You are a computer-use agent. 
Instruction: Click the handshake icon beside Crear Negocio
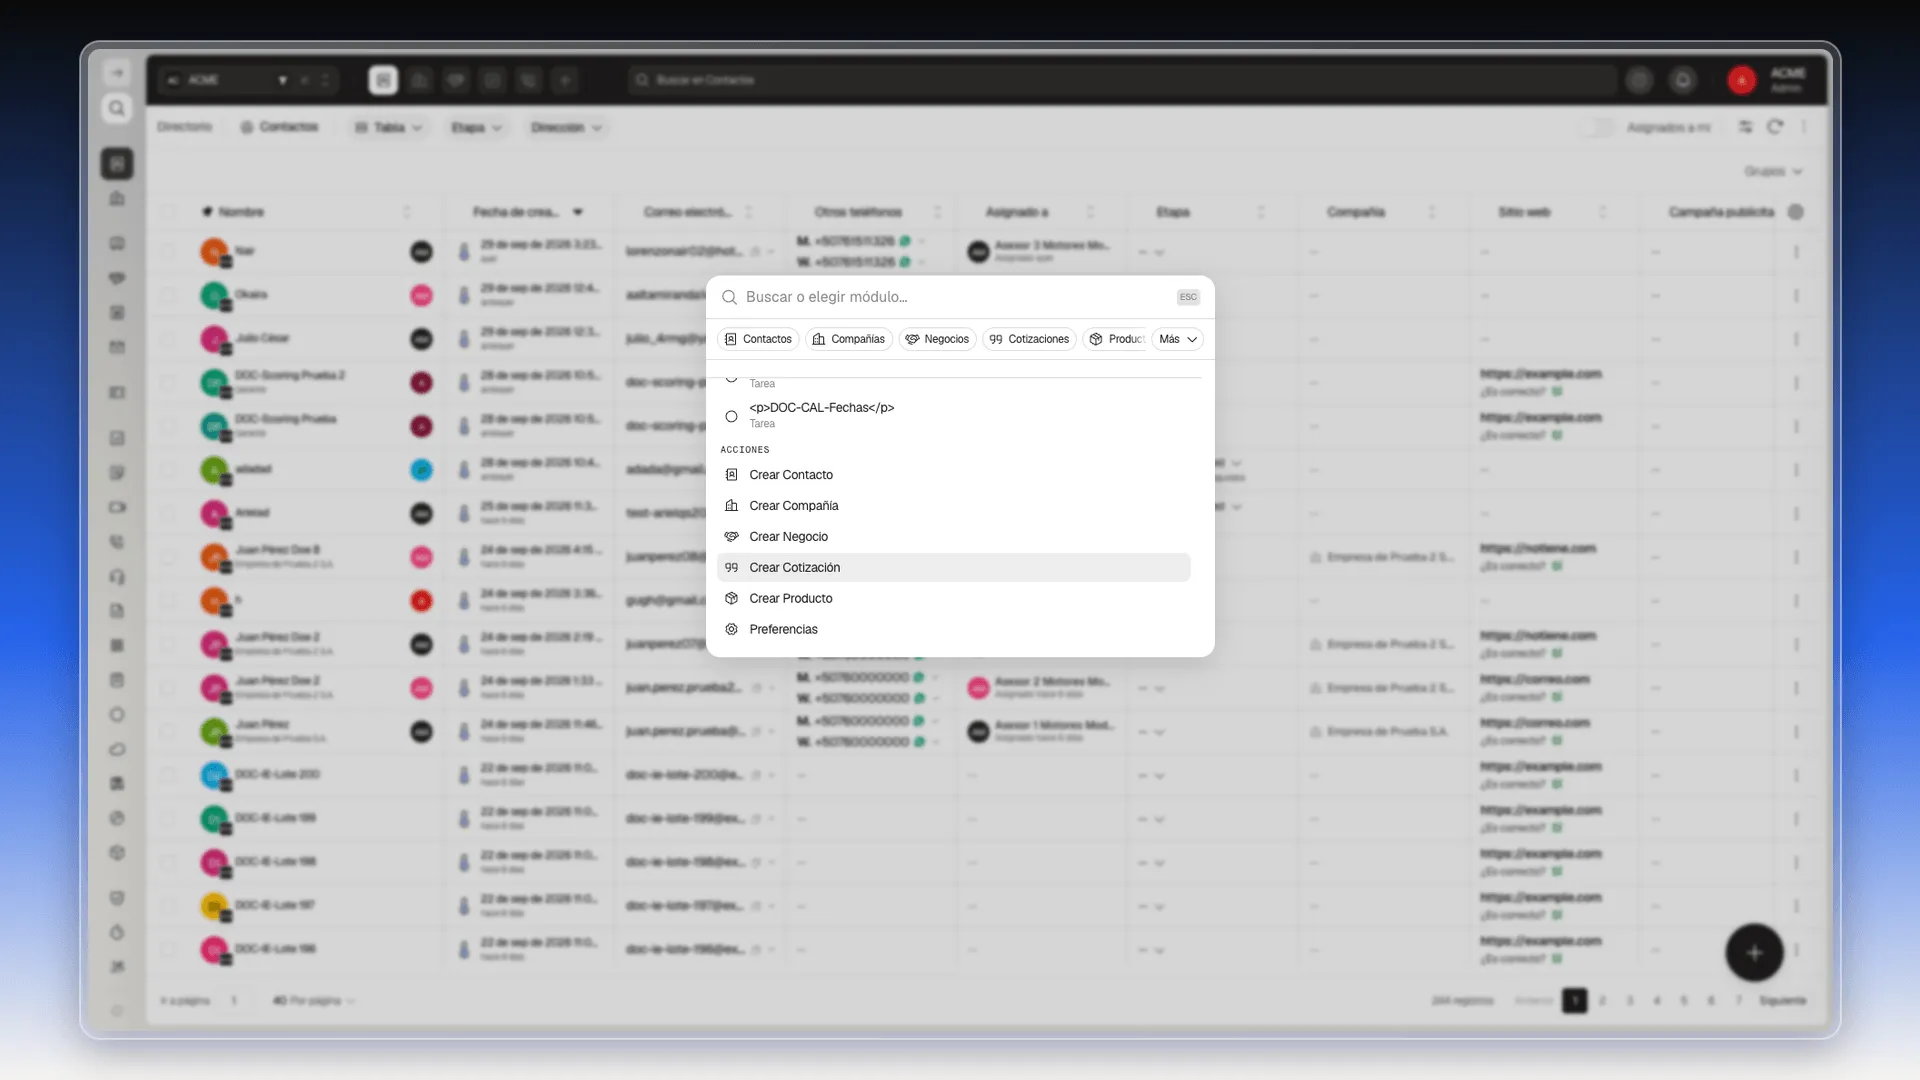[x=731, y=537]
